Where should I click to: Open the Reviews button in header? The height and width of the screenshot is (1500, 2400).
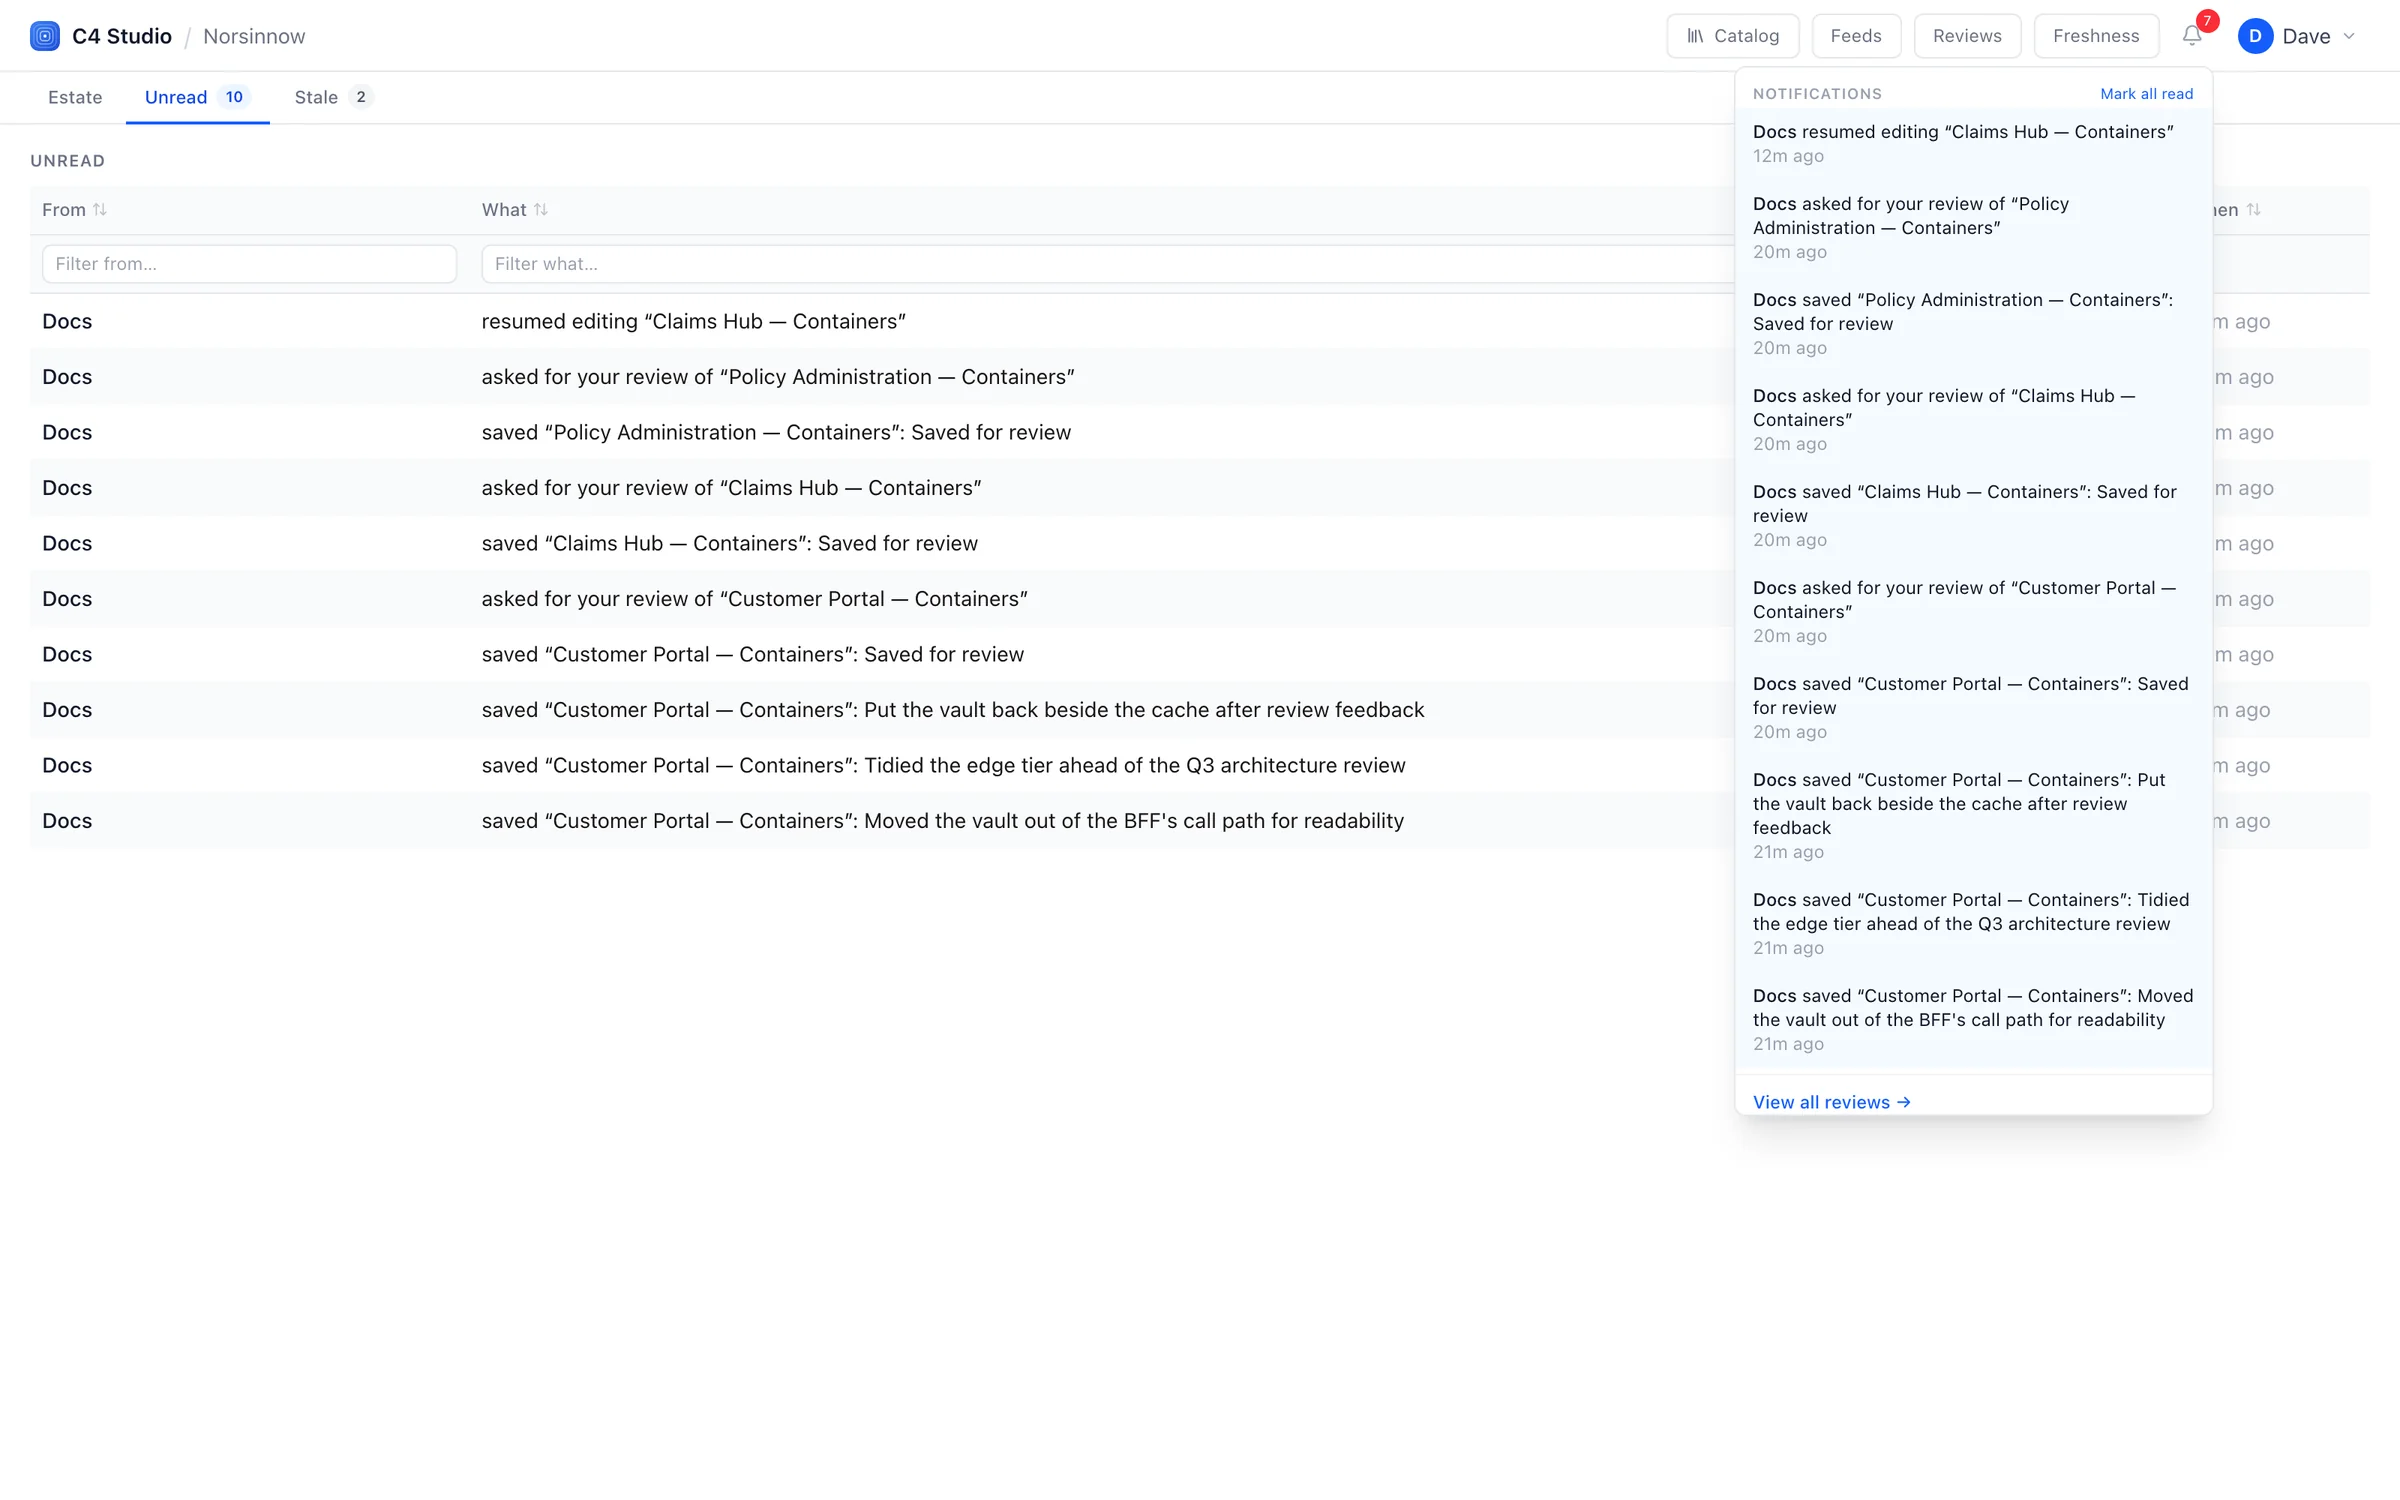[x=1967, y=36]
